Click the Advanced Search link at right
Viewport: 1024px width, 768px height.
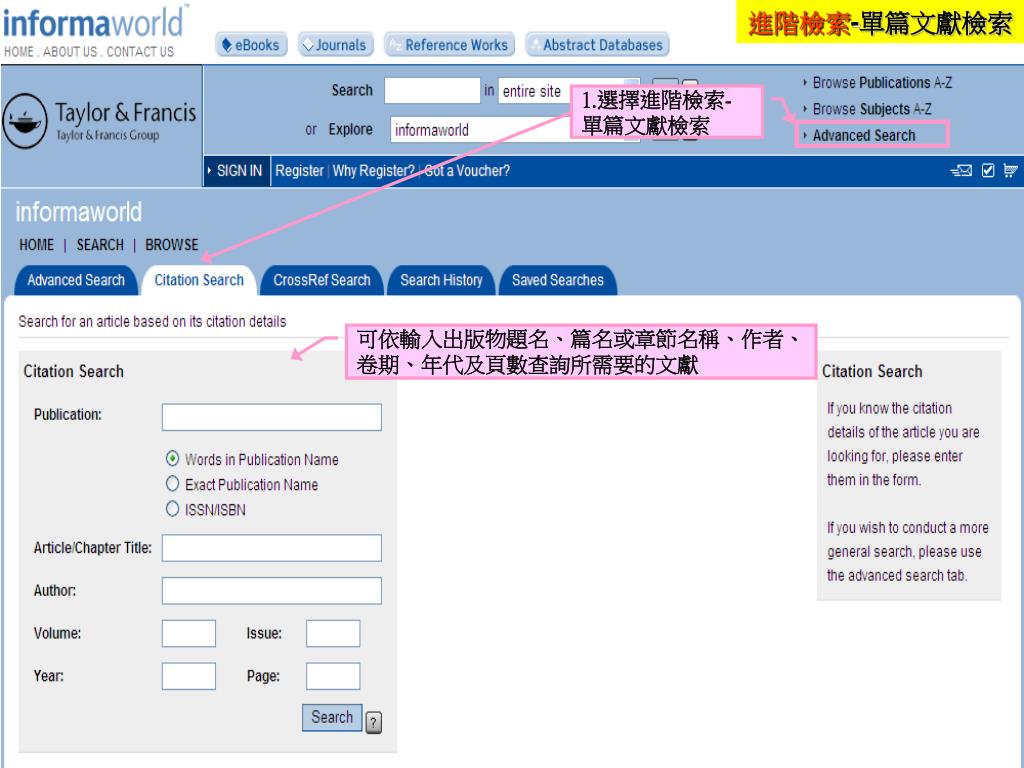point(863,135)
